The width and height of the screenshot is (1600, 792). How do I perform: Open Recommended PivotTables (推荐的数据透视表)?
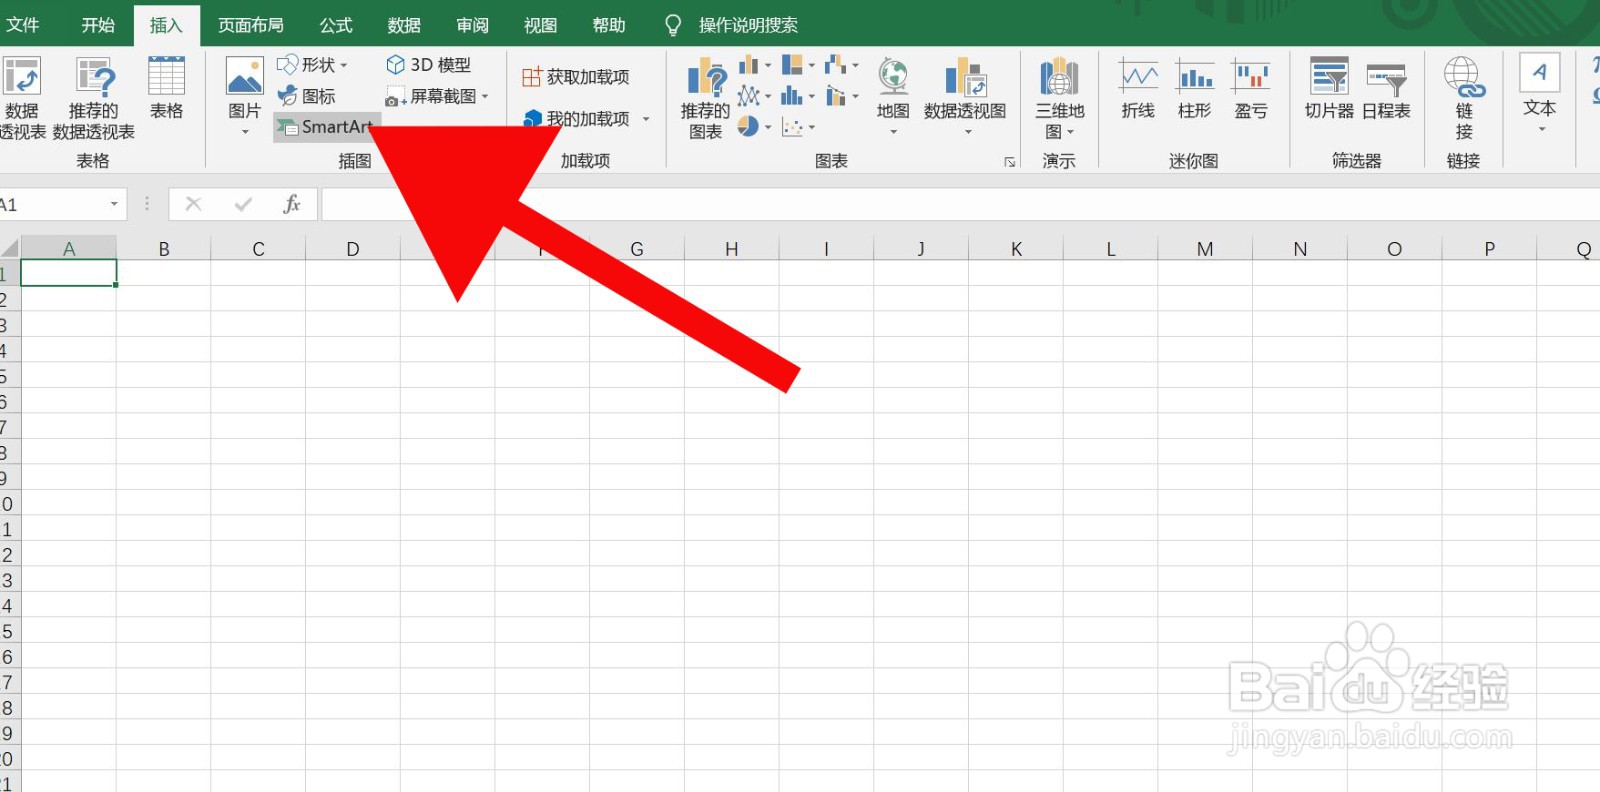94,98
